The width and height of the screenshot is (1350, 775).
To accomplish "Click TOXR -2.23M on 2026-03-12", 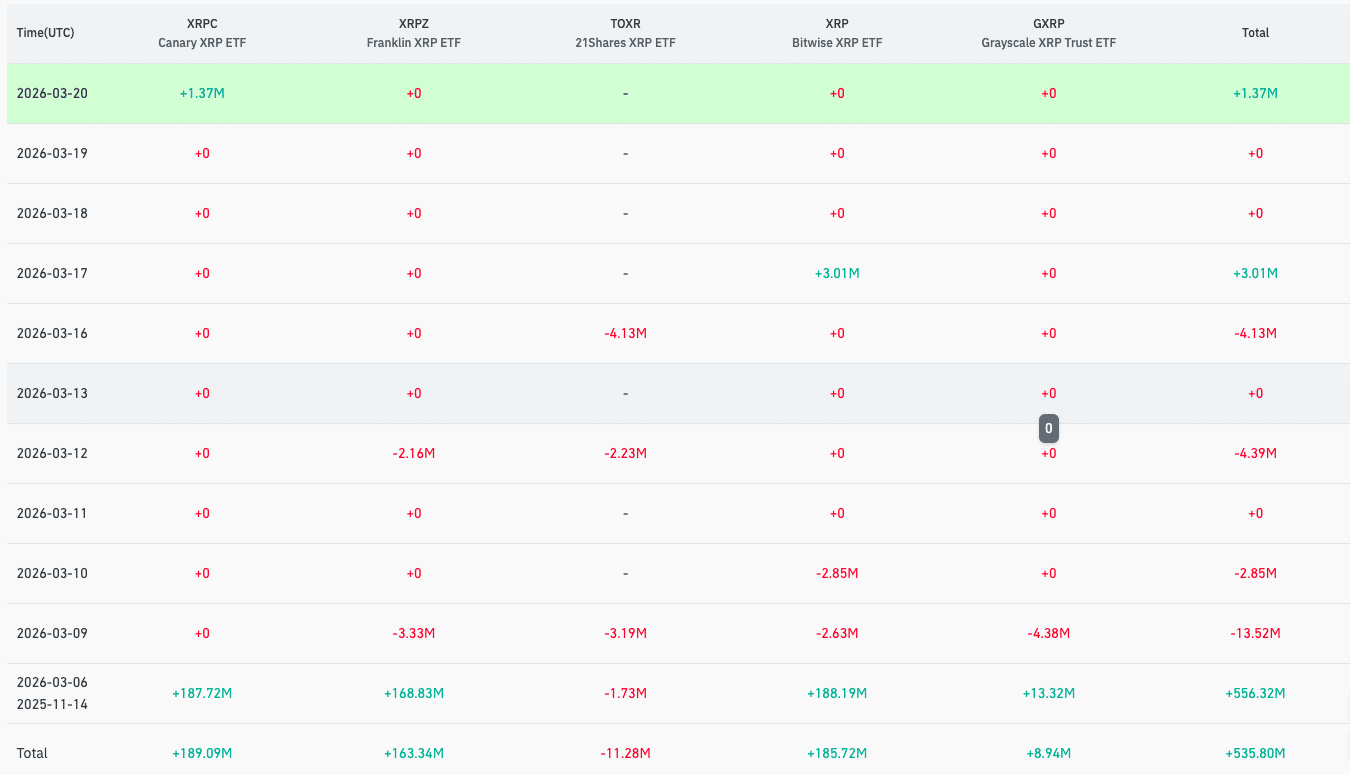I will pyautogui.click(x=625, y=453).
